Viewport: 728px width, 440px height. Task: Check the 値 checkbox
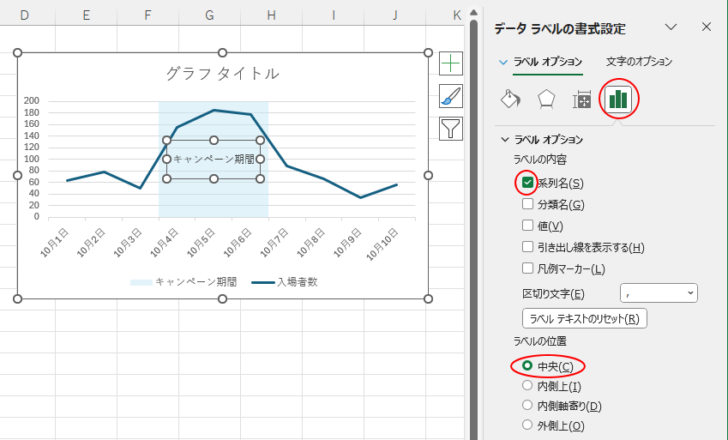(x=527, y=226)
